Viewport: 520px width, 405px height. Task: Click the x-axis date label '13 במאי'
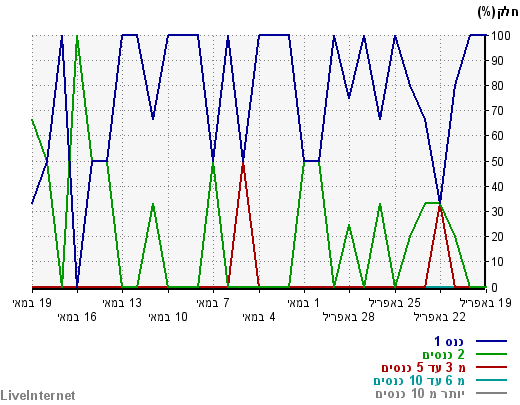click(122, 303)
